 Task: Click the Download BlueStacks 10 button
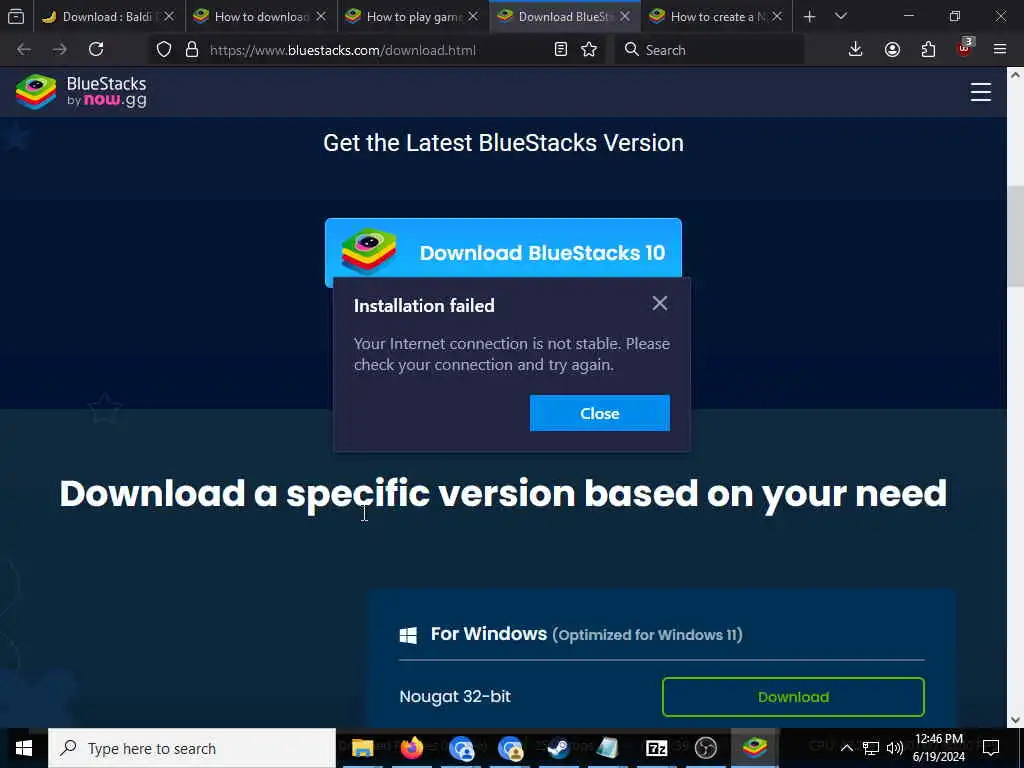tap(503, 252)
